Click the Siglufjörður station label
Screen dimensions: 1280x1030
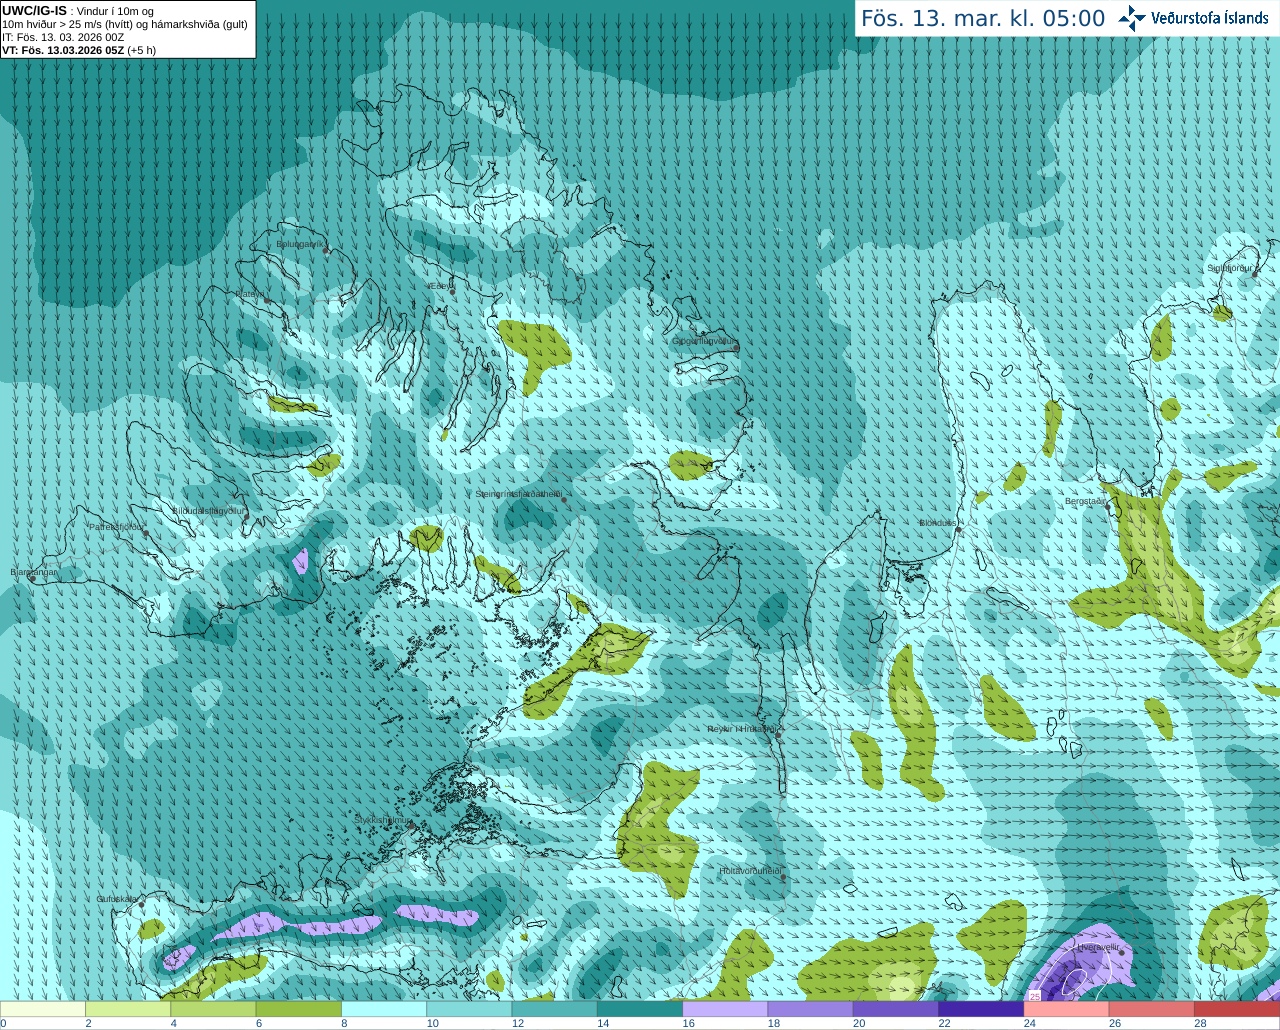(x=1230, y=268)
